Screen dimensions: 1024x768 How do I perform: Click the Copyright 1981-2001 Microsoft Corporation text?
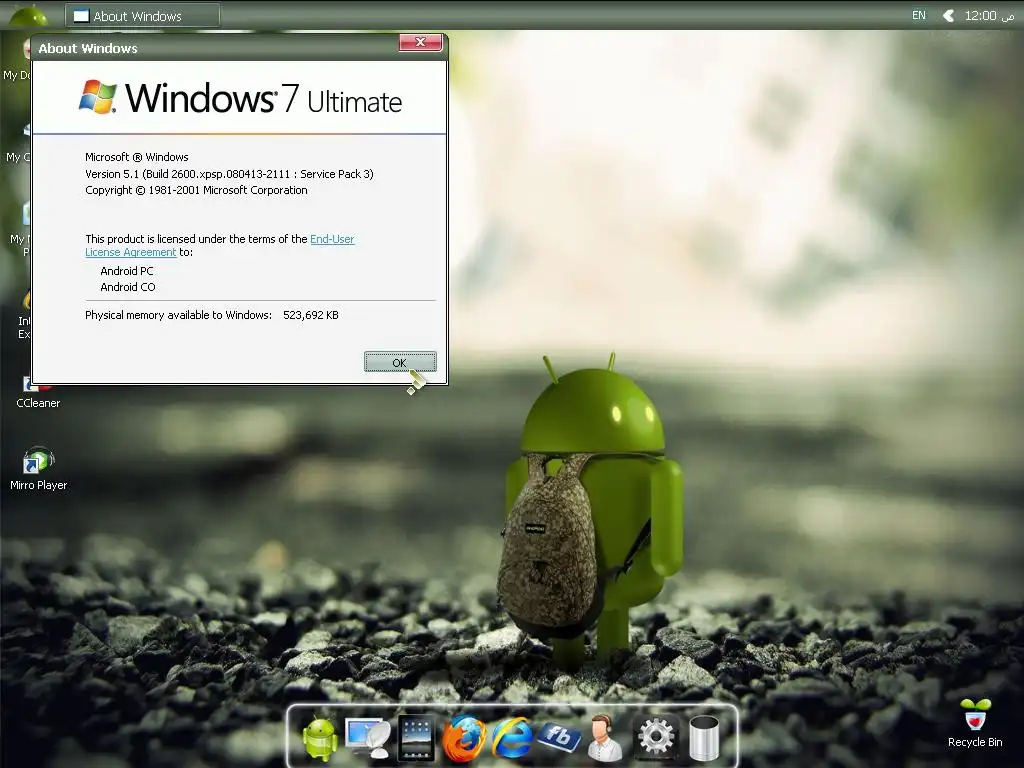pos(196,190)
